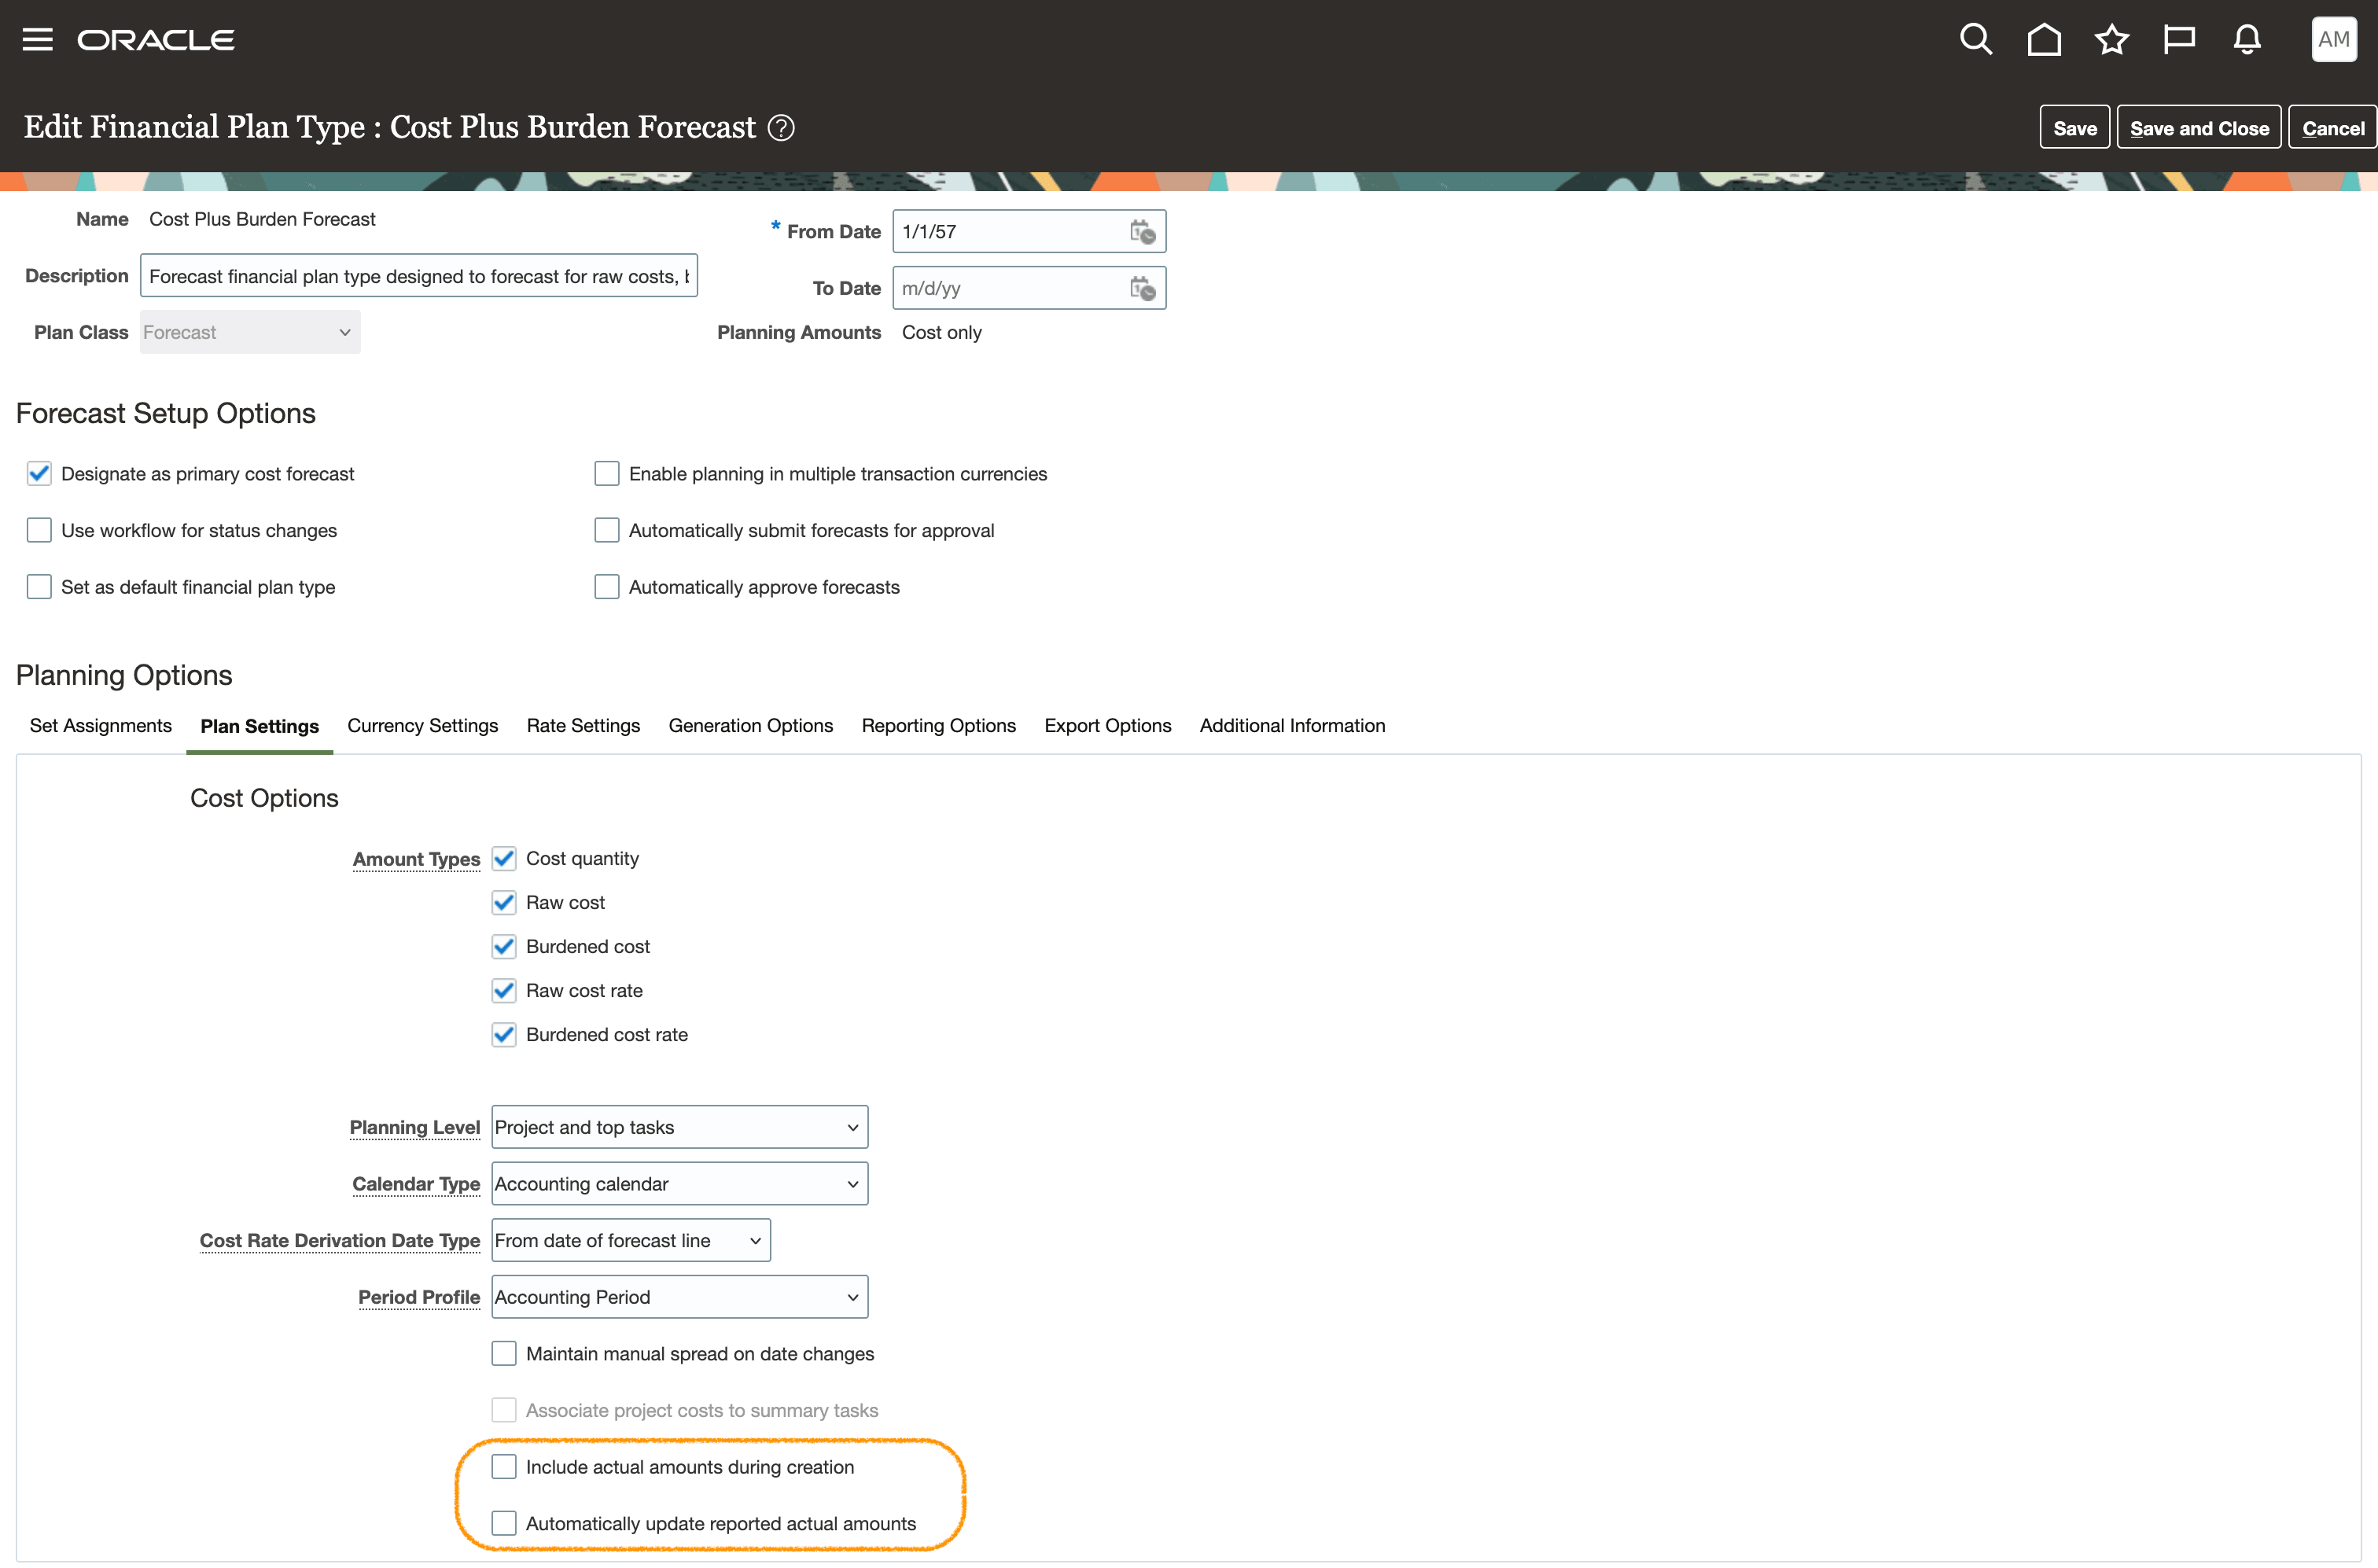The height and width of the screenshot is (1568, 2378).
Task: Uncheck Designate as primary cost forecast
Action: tap(39, 474)
